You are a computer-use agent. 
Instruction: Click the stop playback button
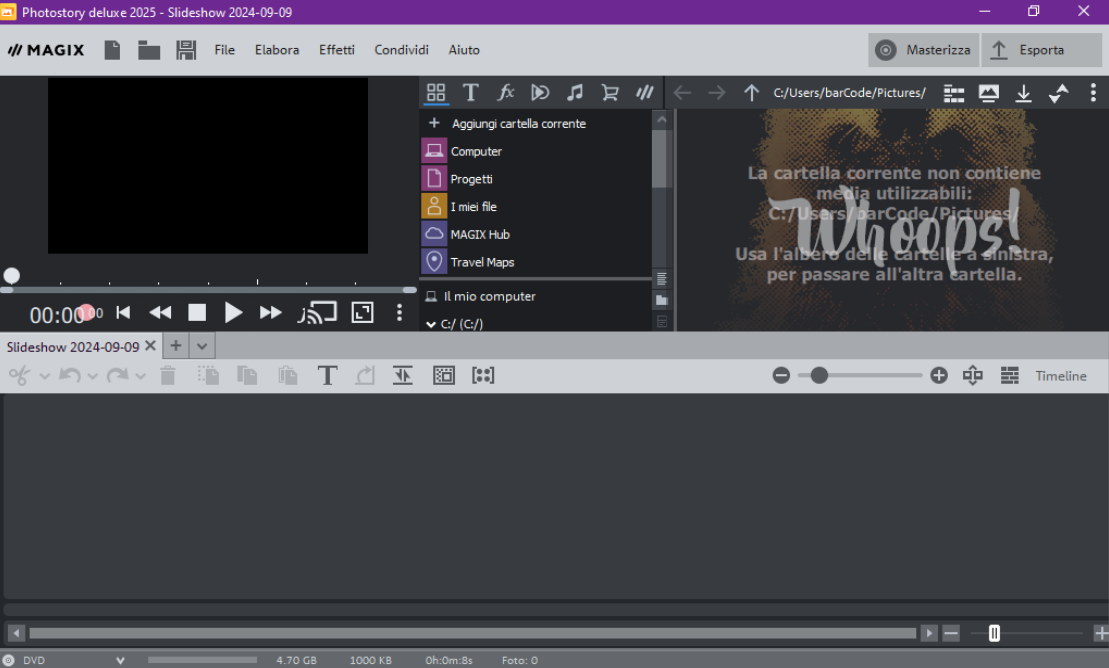click(197, 313)
